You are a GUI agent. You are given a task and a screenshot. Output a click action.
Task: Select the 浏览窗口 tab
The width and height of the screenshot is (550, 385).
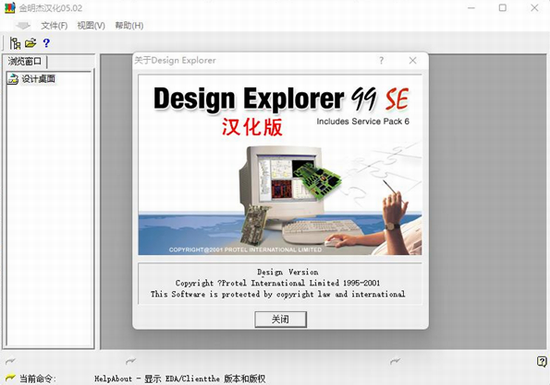coord(25,62)
